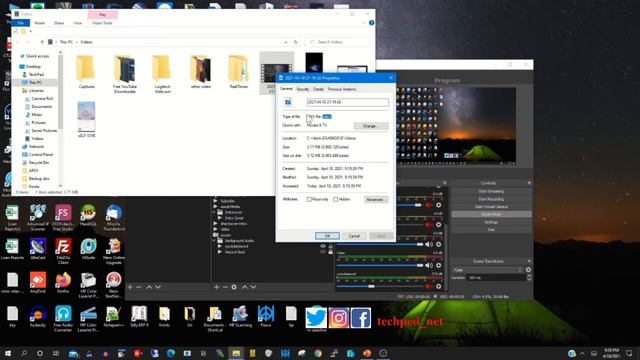Viewport: 640px width, 360px height.
Task: Adjust Duration stepper arrows in Scene Transitions
Action: (529, 278)
